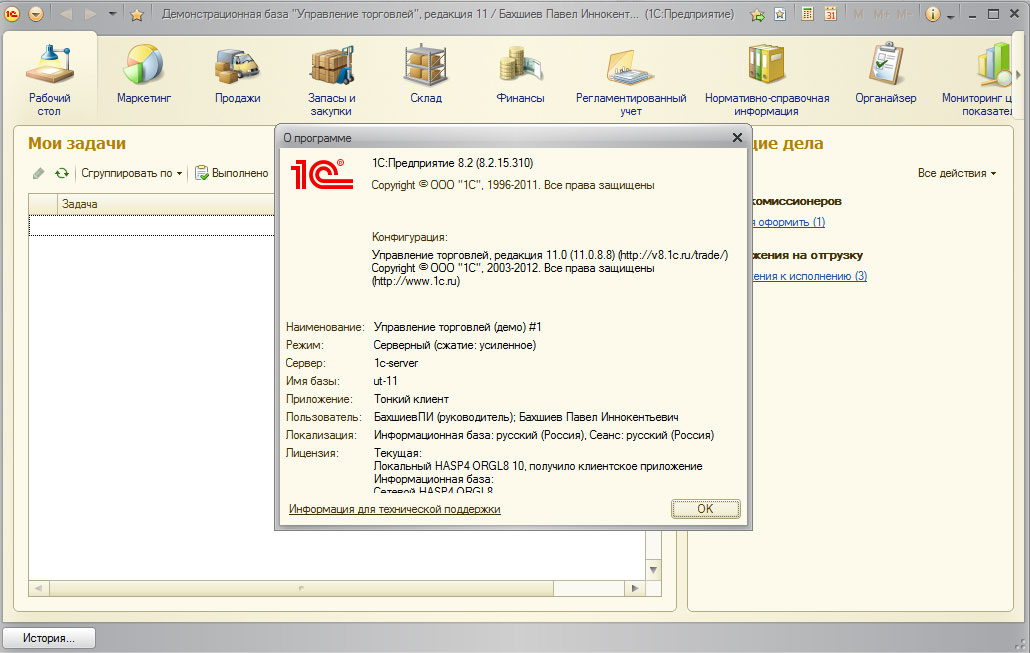The height and width of the screenshot is (653, 1030).
Task: Open navigation history dropdown arrow
Action: 112,14
